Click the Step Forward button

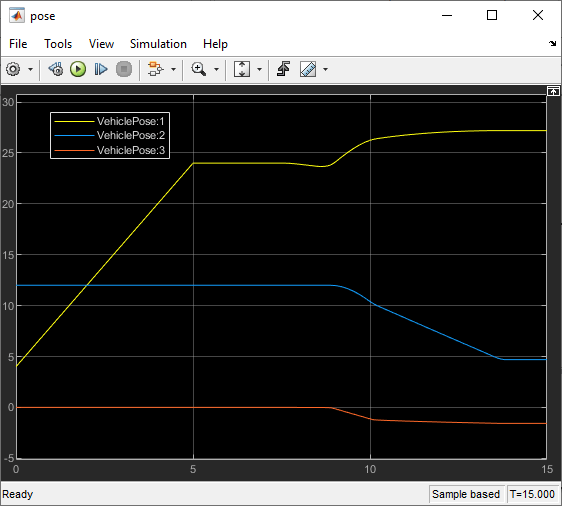pos(101,69)
